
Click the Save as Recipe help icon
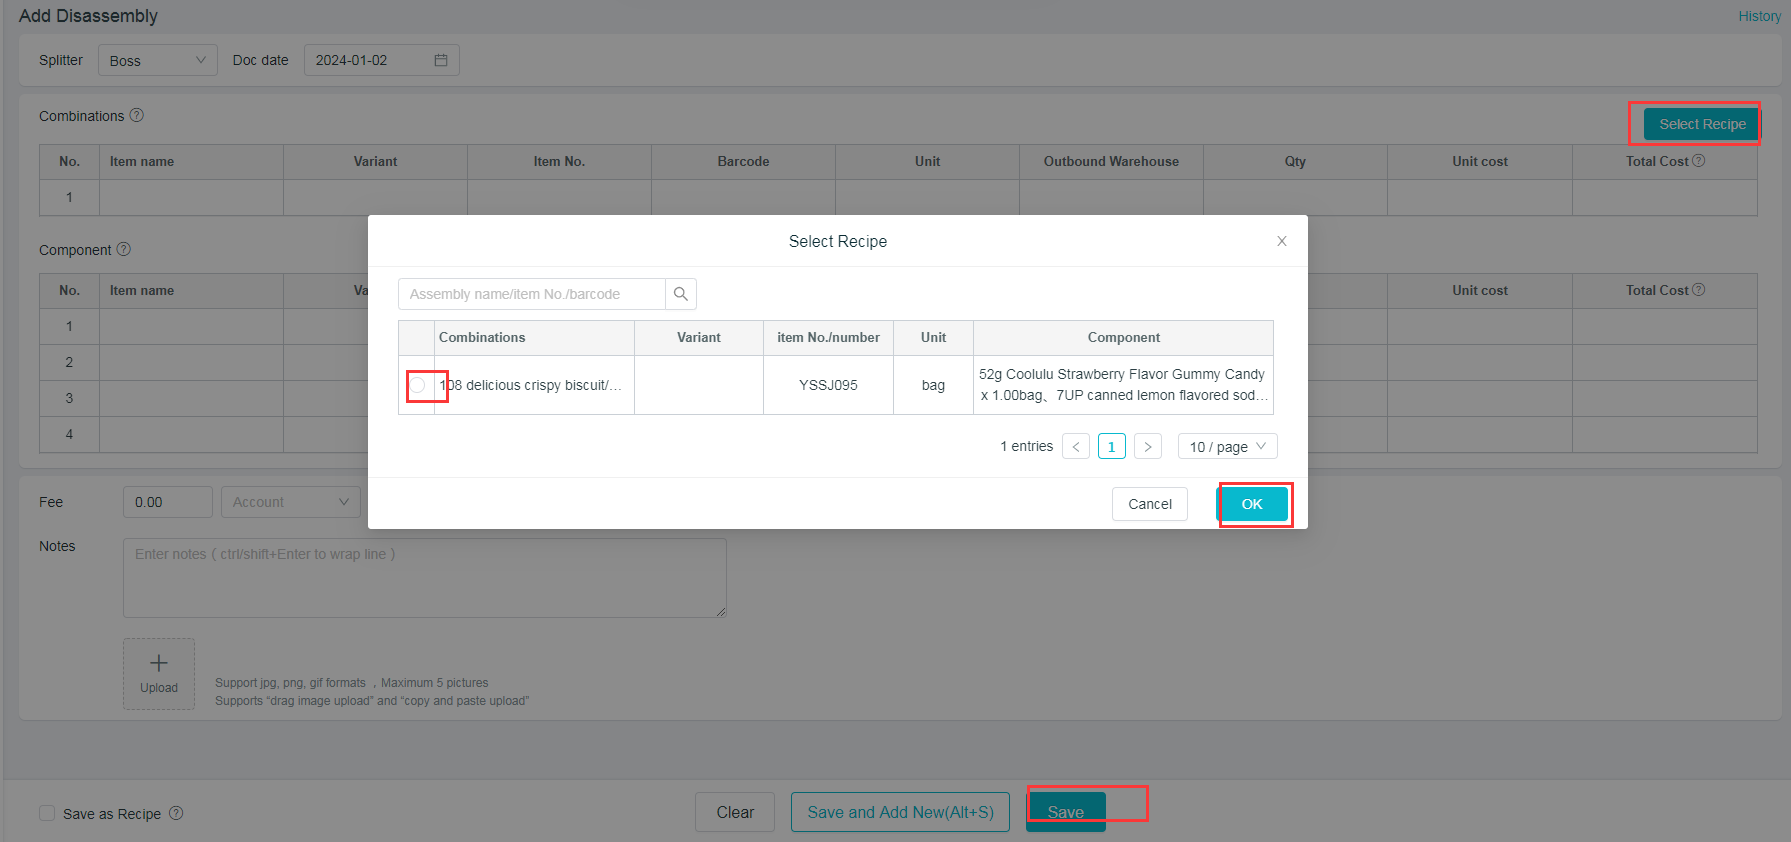176,813
